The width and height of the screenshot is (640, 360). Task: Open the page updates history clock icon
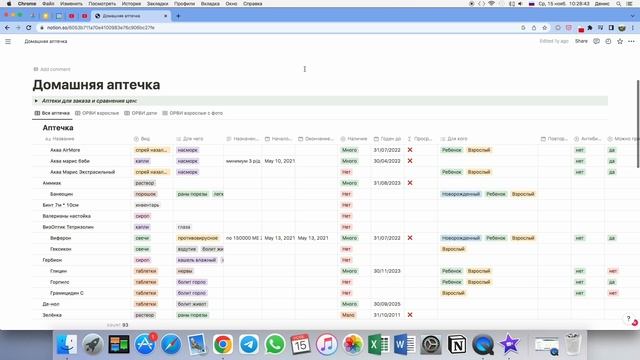608,41
